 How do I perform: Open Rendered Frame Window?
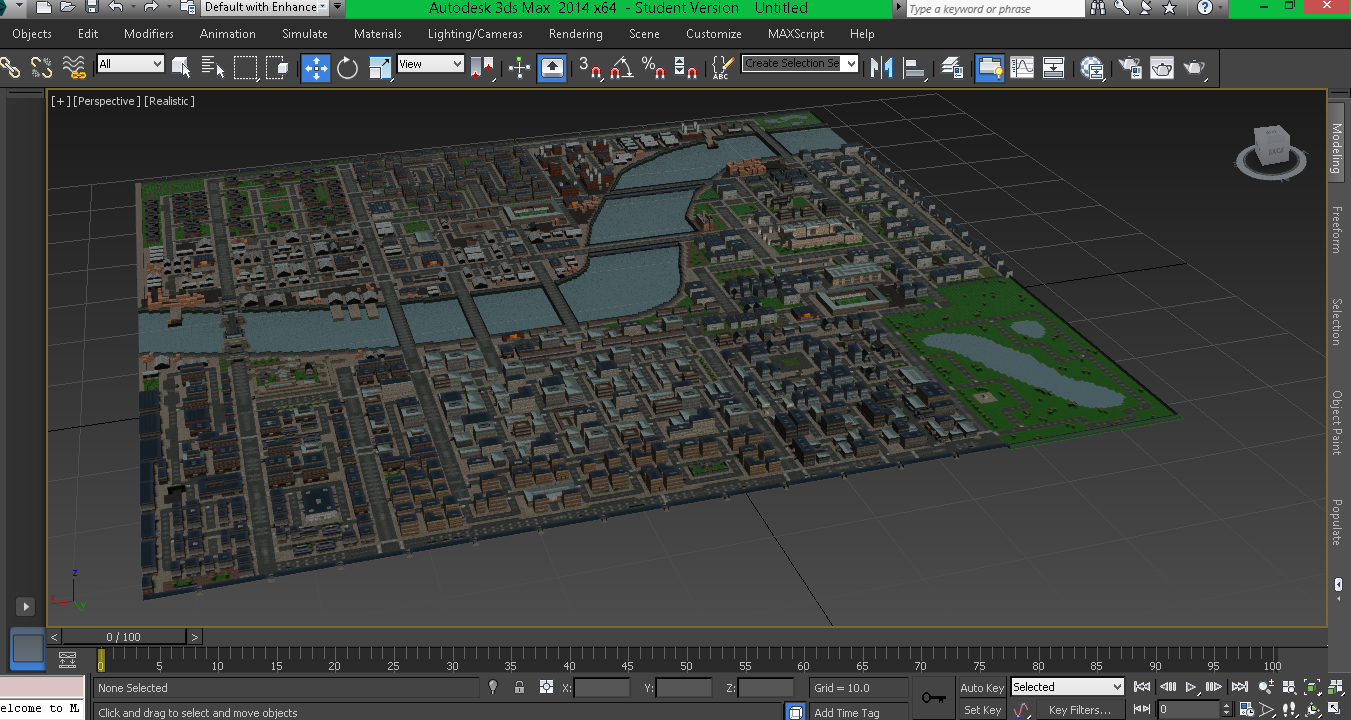pyautogui.click(x=1162, y=68)
